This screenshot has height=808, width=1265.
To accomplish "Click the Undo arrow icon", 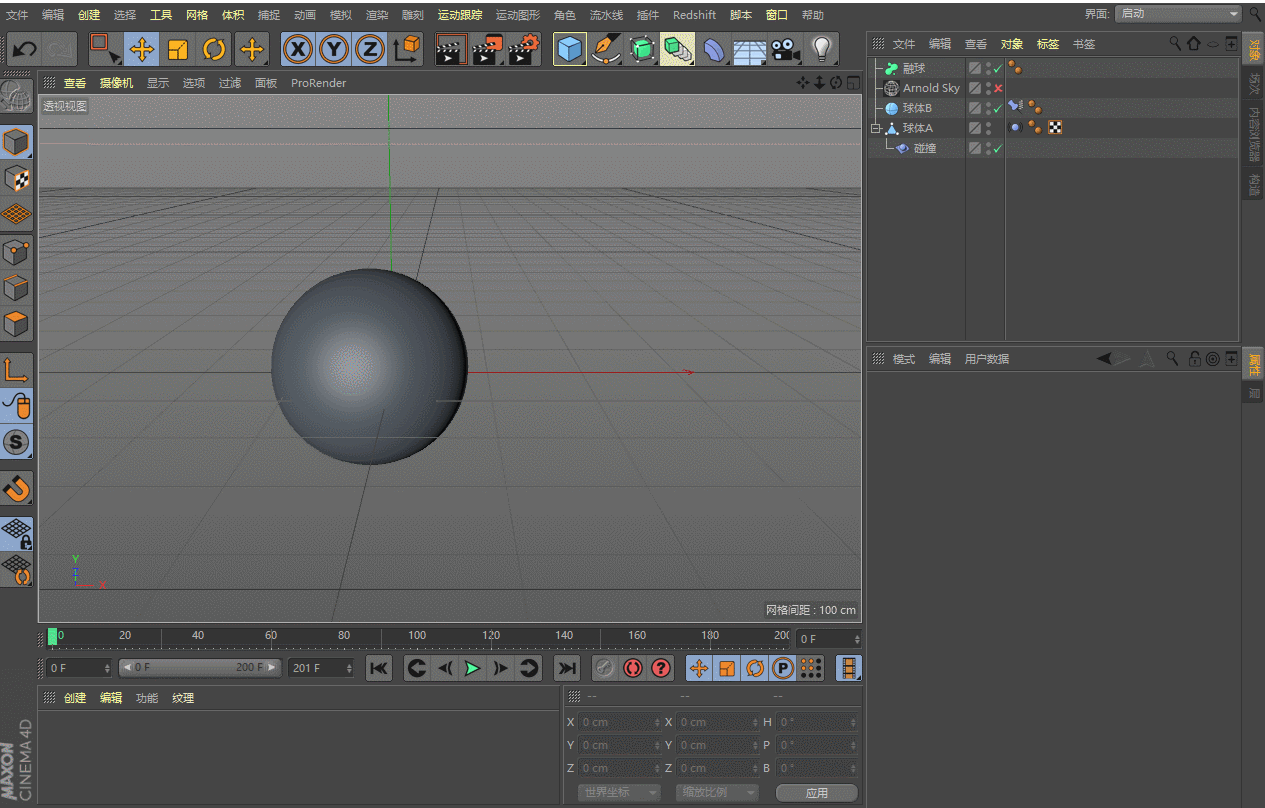I will (x=25, y=49).
